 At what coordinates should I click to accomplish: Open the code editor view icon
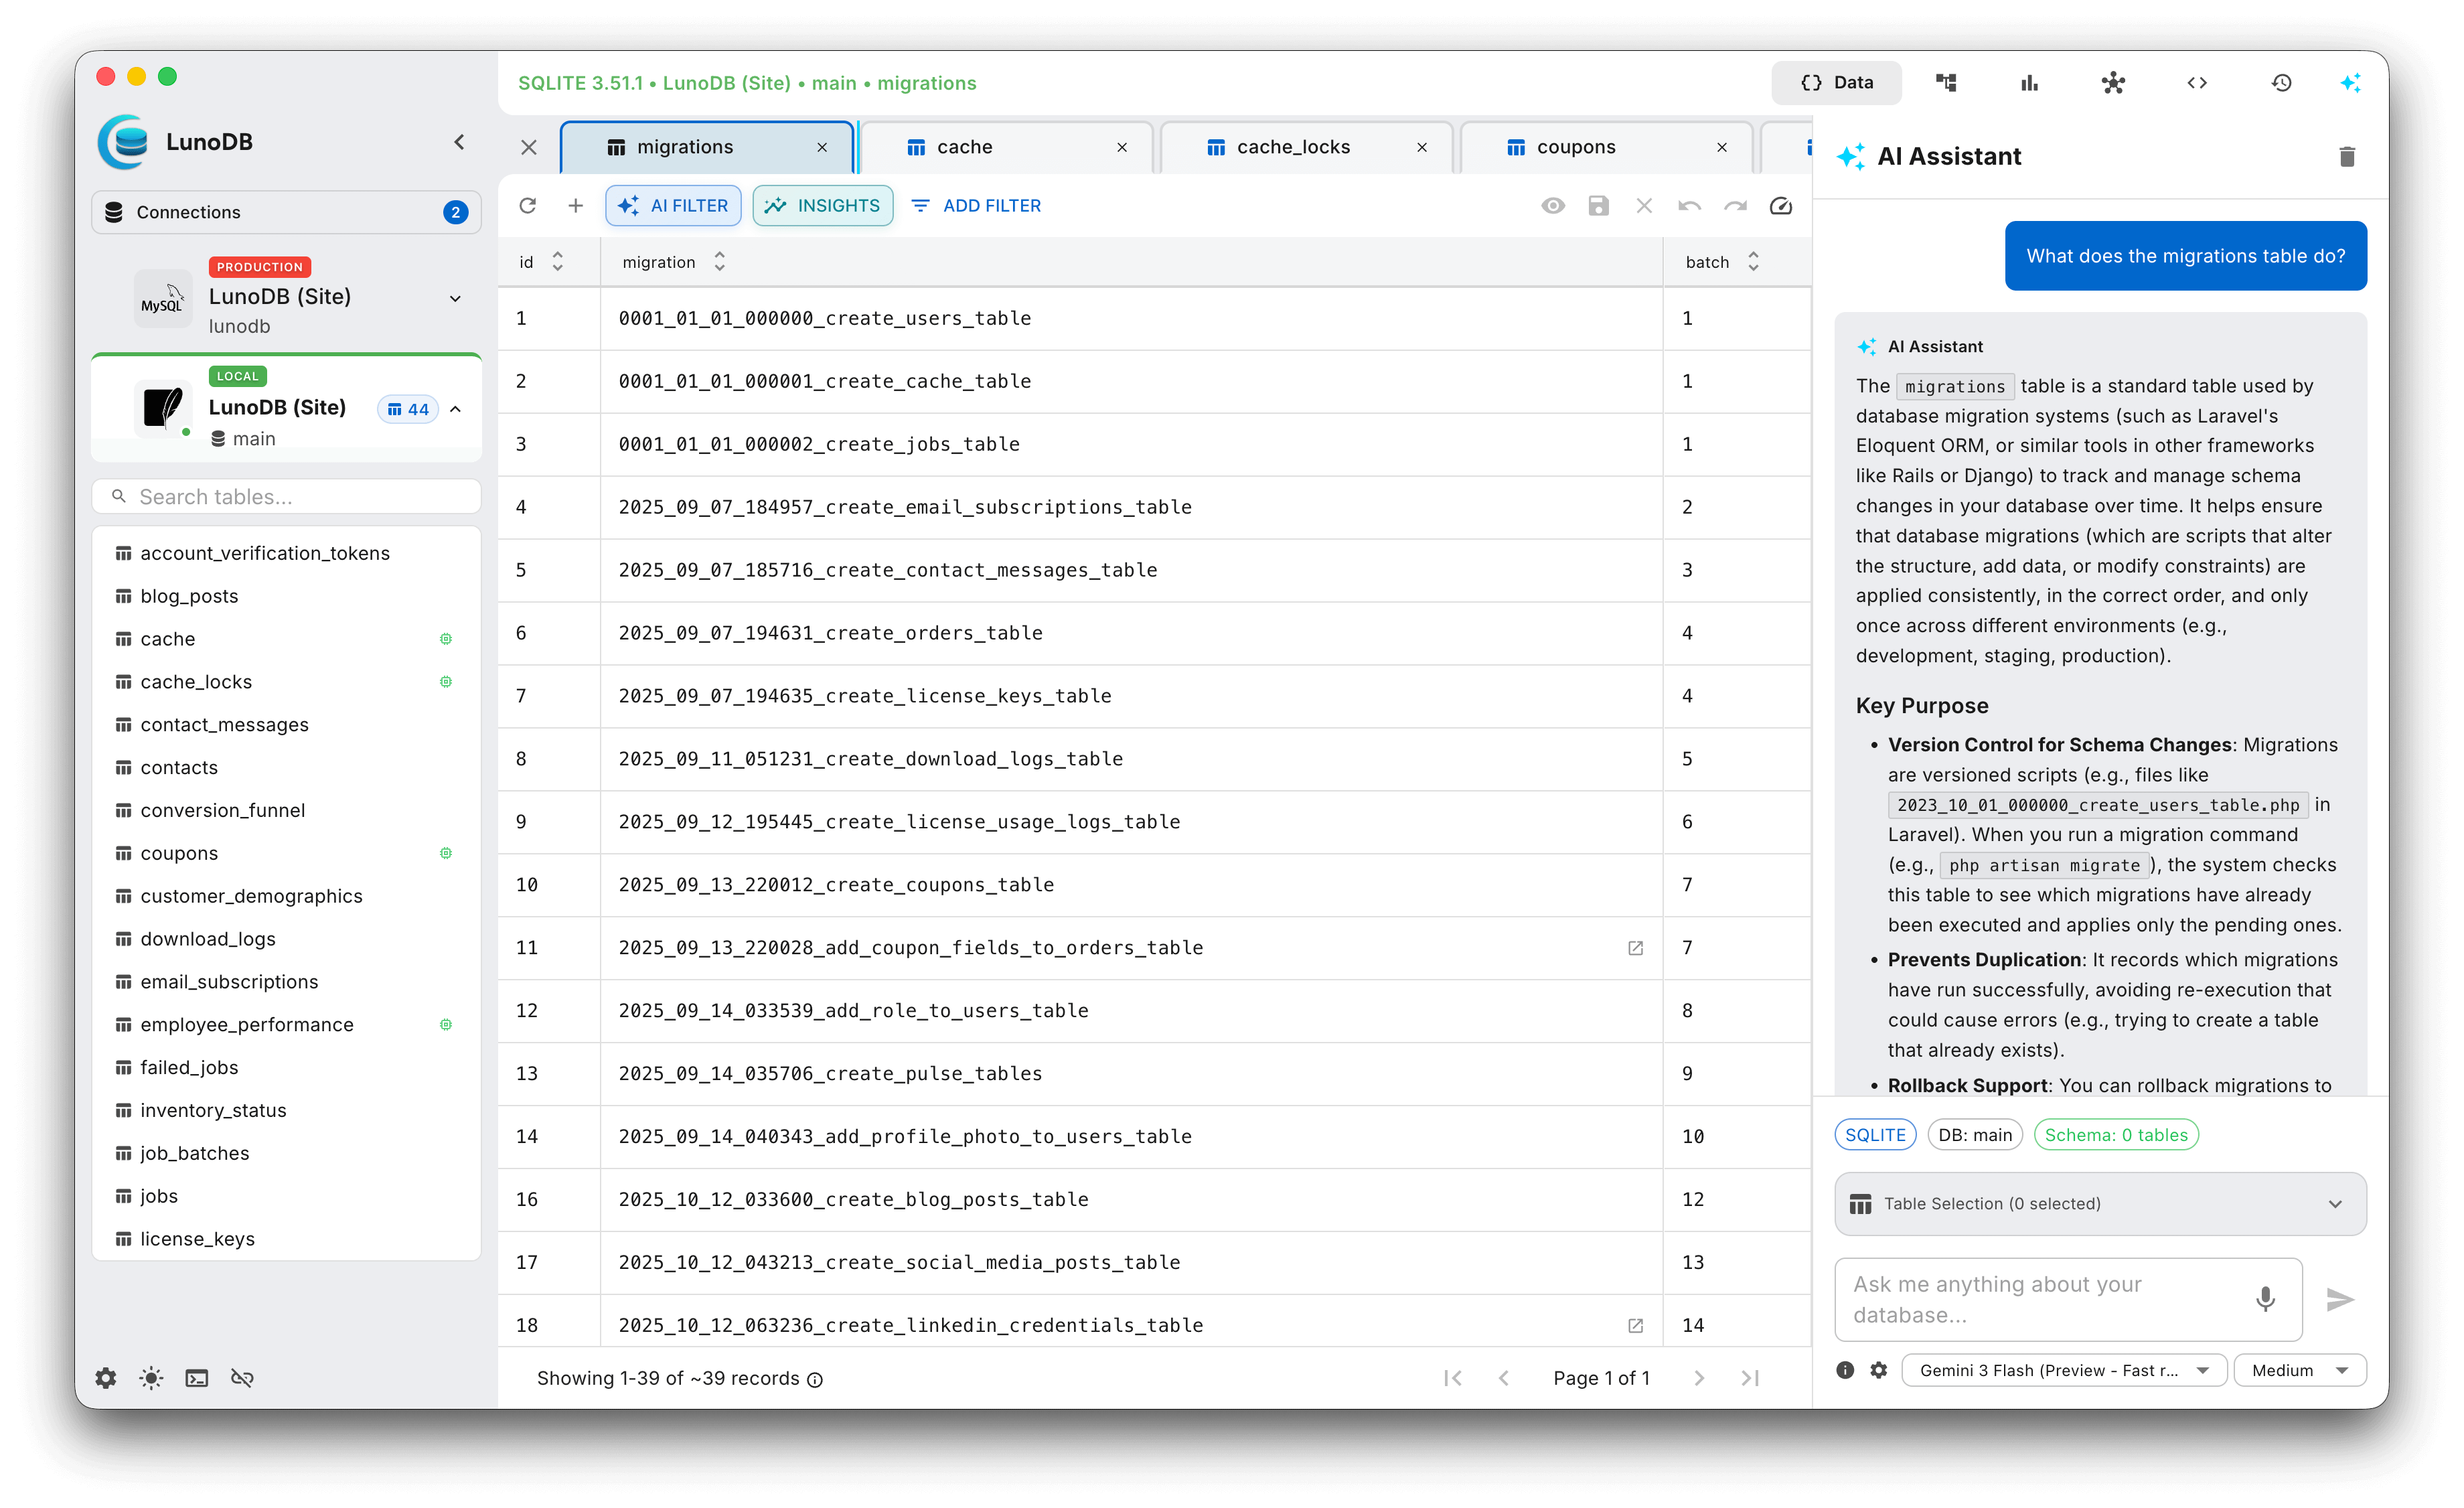pos(2197,82)
